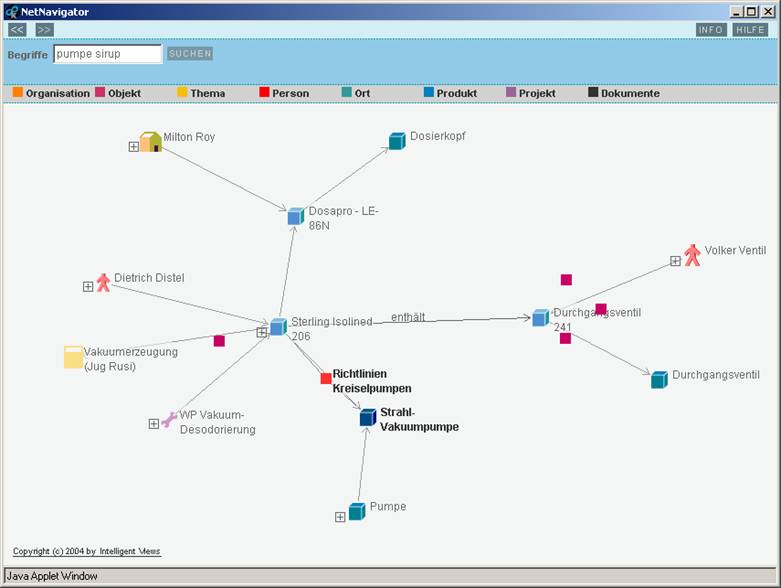Click the 'Java Applet Window' status text

[x=52, y=576]
